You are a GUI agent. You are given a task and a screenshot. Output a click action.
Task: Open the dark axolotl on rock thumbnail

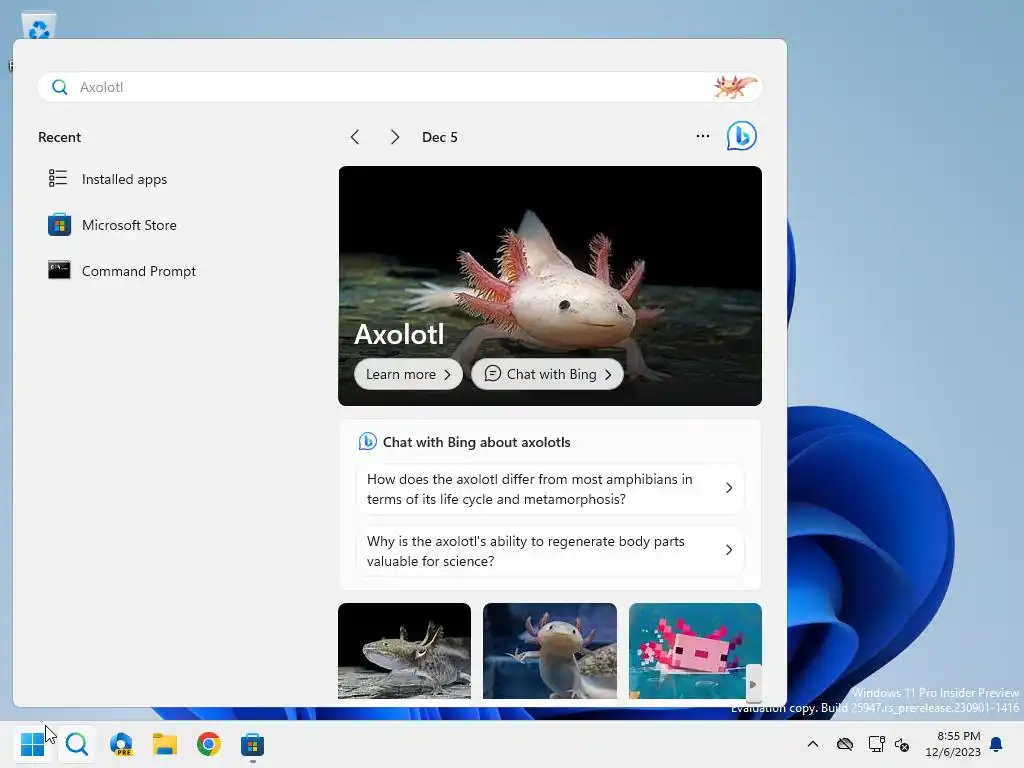404,650
